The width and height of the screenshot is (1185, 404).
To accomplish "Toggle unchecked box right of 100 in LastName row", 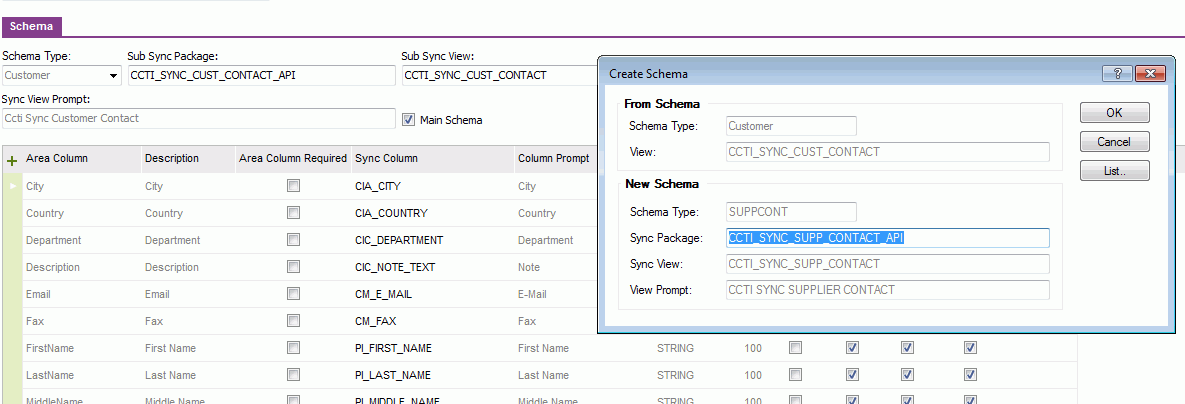I will pyautogui.click(x=795, y=375).
